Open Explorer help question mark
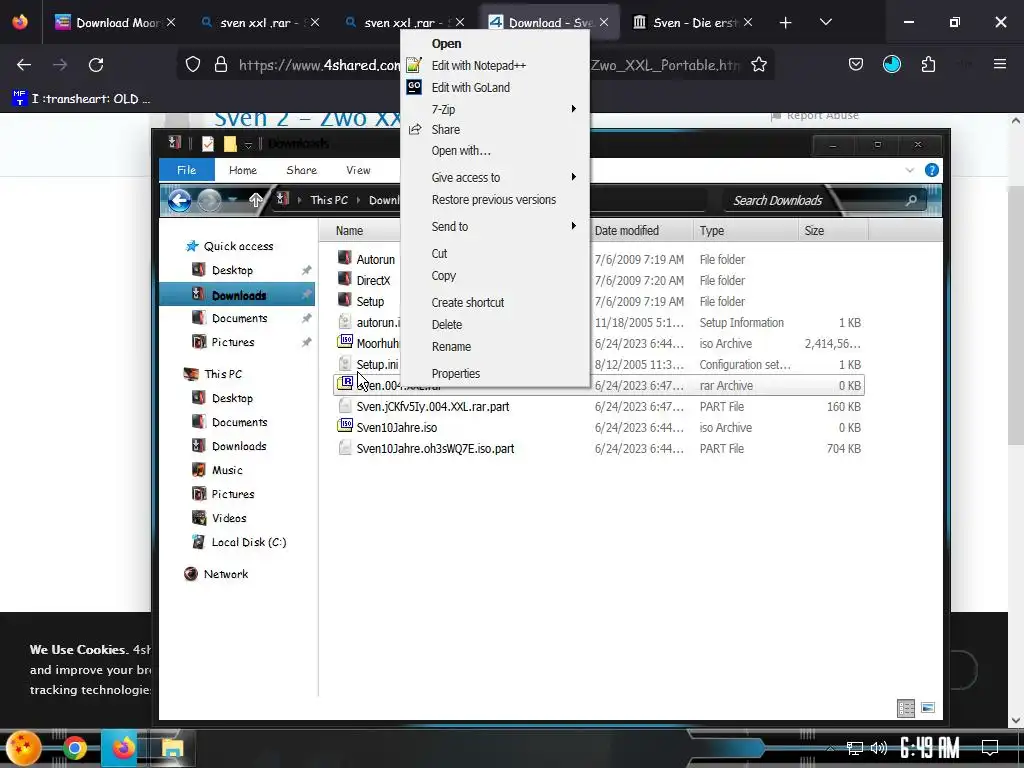The image size is (1024, 768). click(931, 170)
